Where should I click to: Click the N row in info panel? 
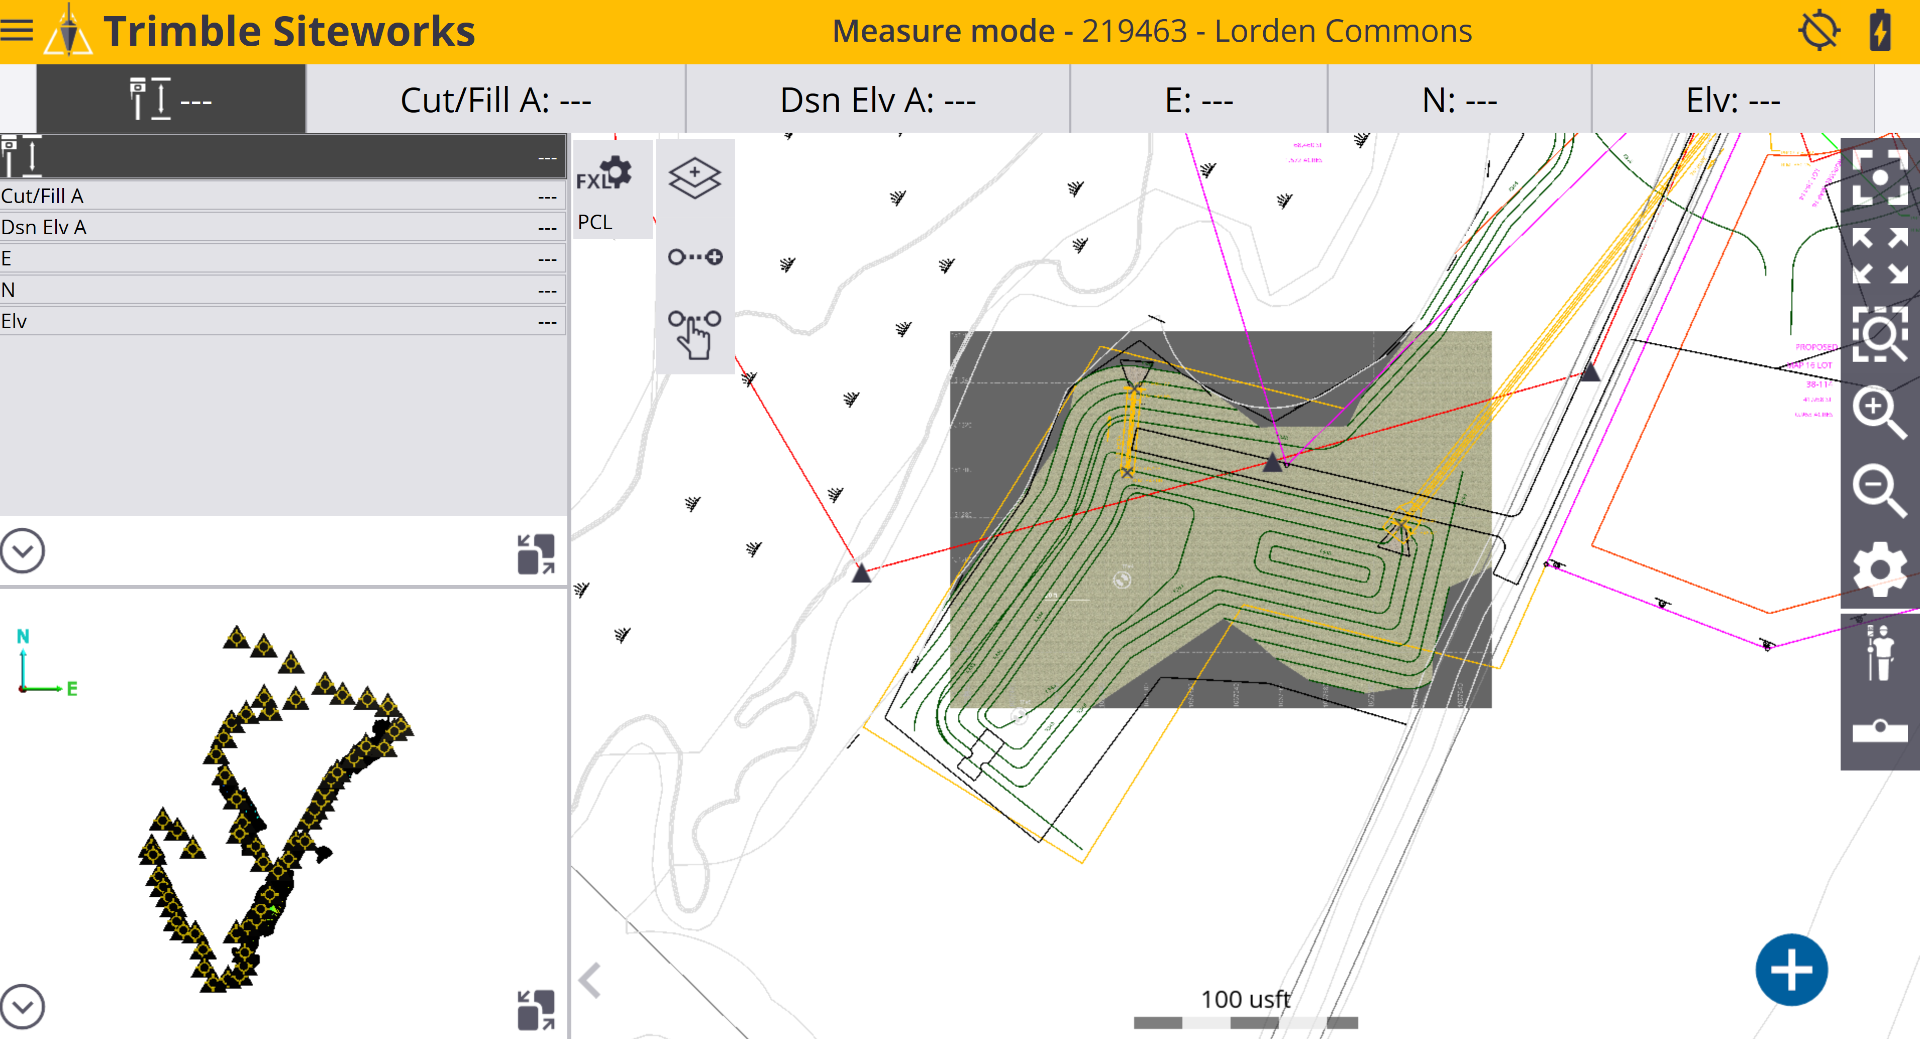[283, 290]
